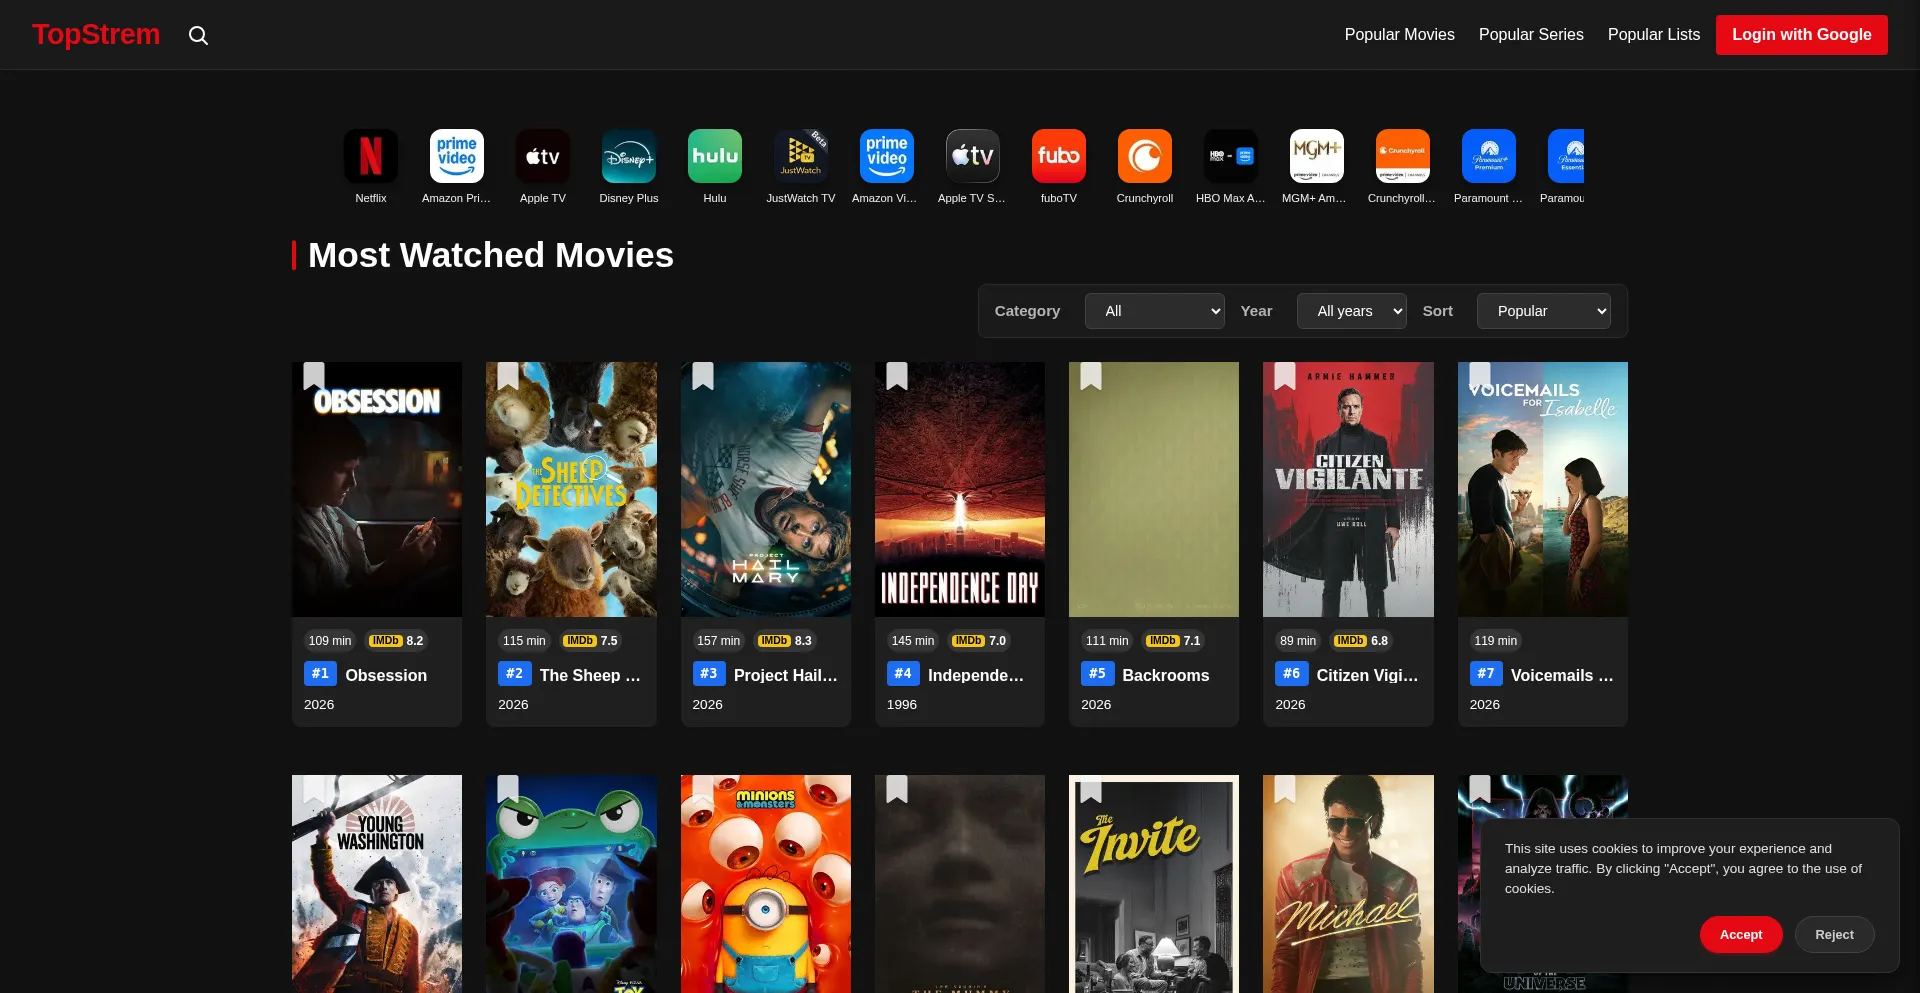Open the Young Washington poster
The width and height of the screenshot is (1920, 993).
point(377,884)
